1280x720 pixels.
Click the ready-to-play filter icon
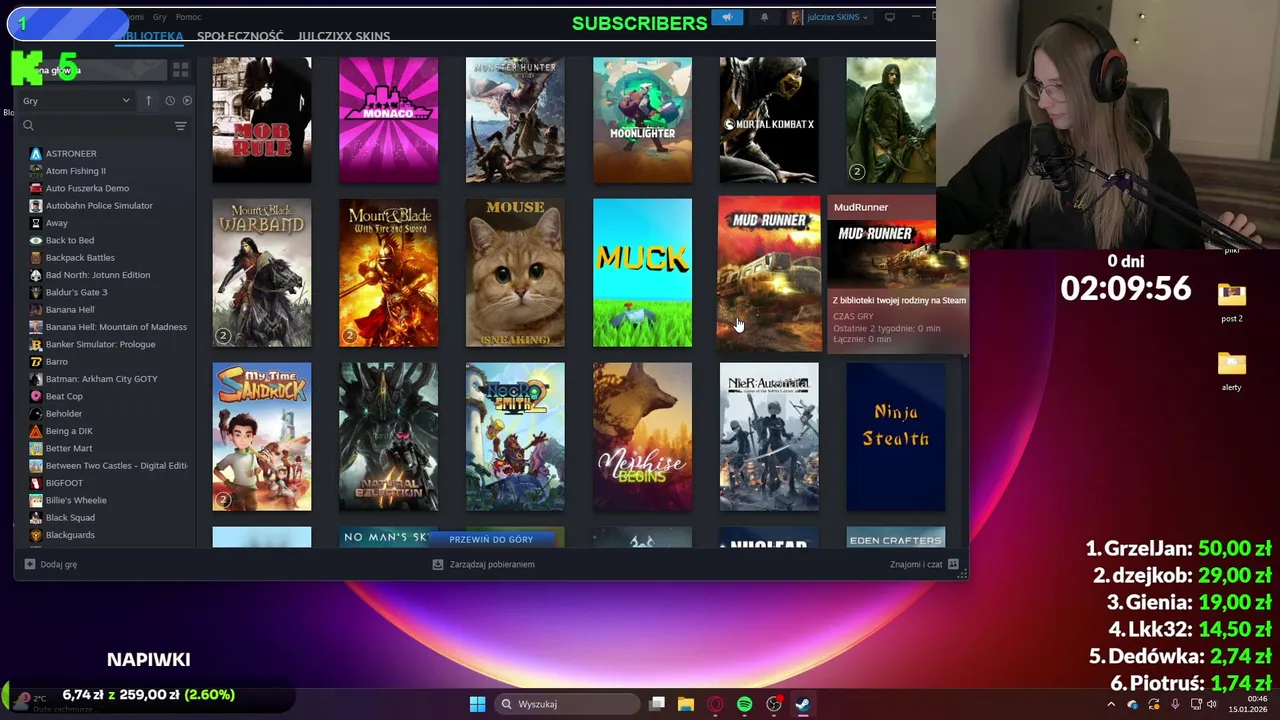click(187, 100)
